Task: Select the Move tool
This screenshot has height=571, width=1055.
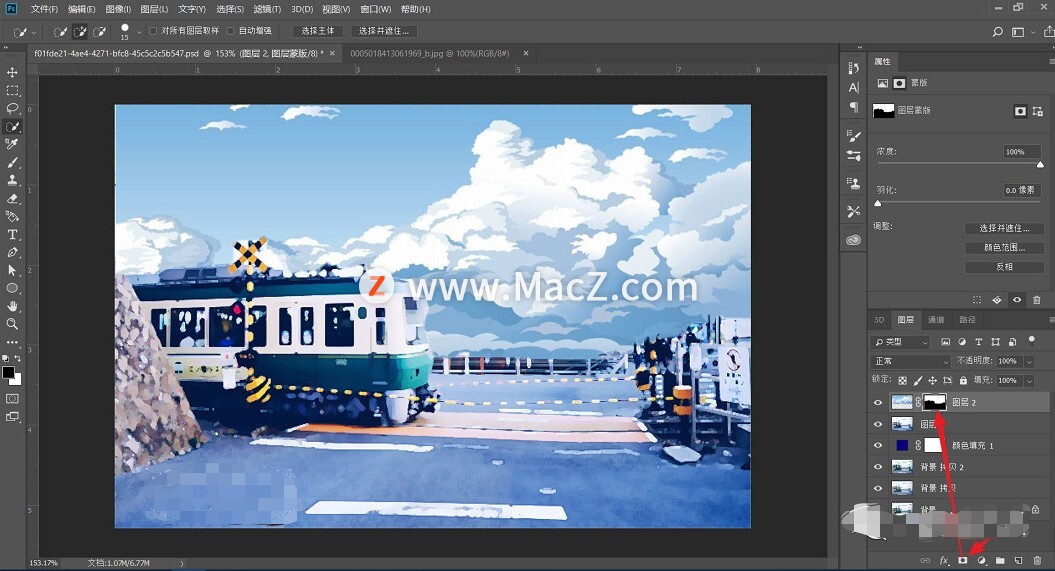Action: pos(12,73)
